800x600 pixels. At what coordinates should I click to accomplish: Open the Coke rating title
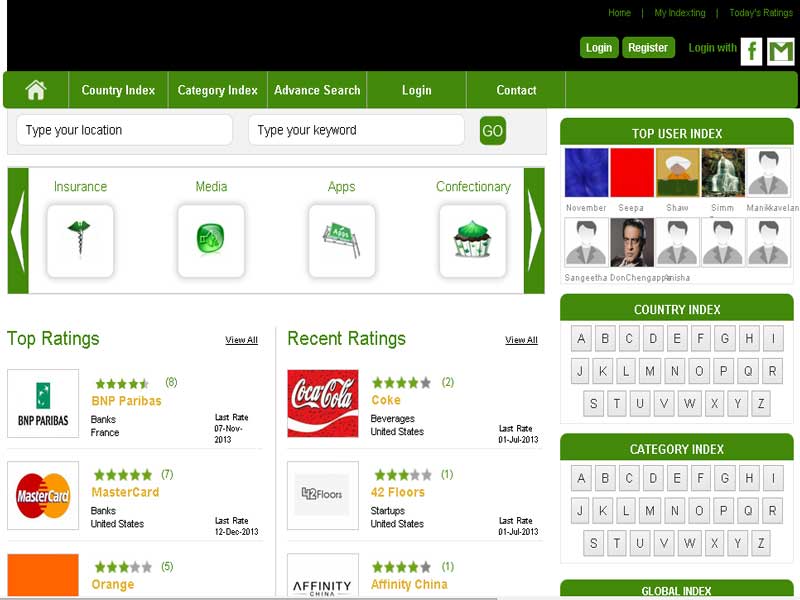tap(386, 400)
